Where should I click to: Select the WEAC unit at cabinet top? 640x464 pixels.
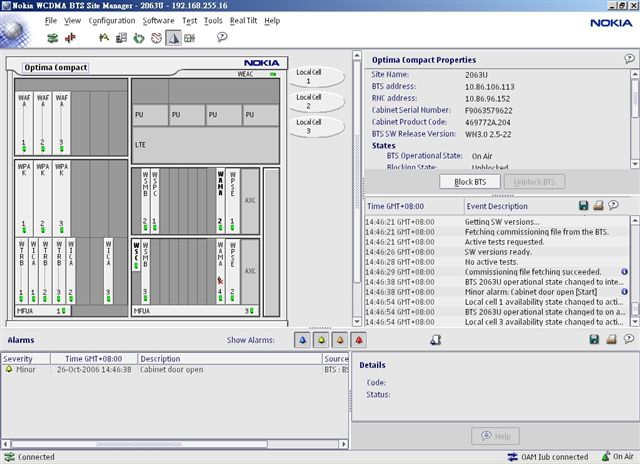click(257, 74)
